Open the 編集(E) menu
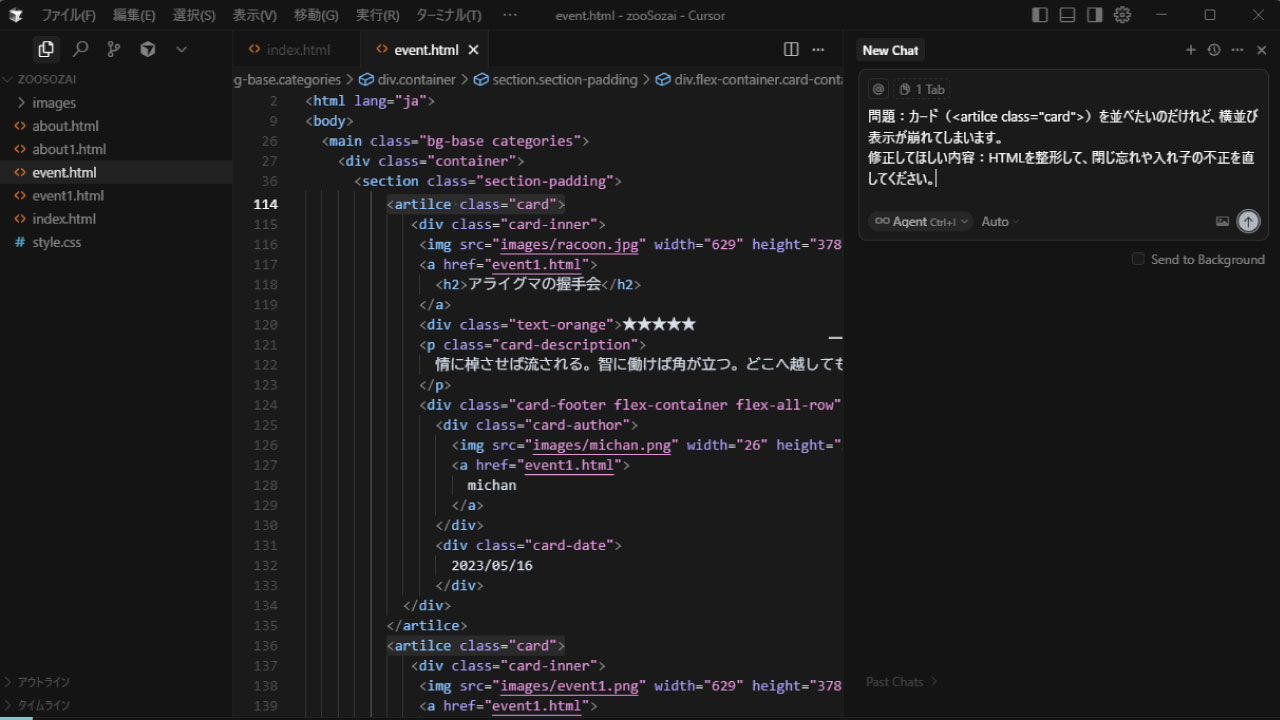 (134, 15)
